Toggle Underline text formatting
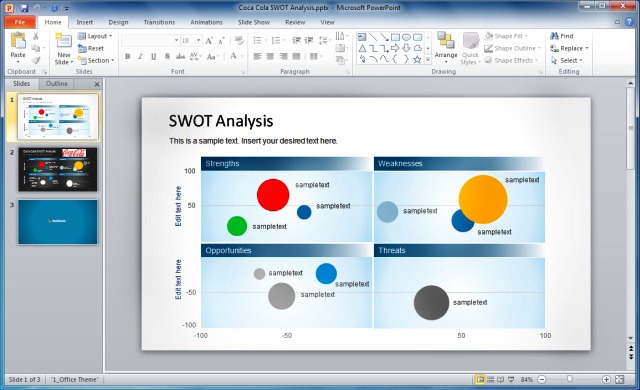640x390 pixels. [x=153, y=57]
